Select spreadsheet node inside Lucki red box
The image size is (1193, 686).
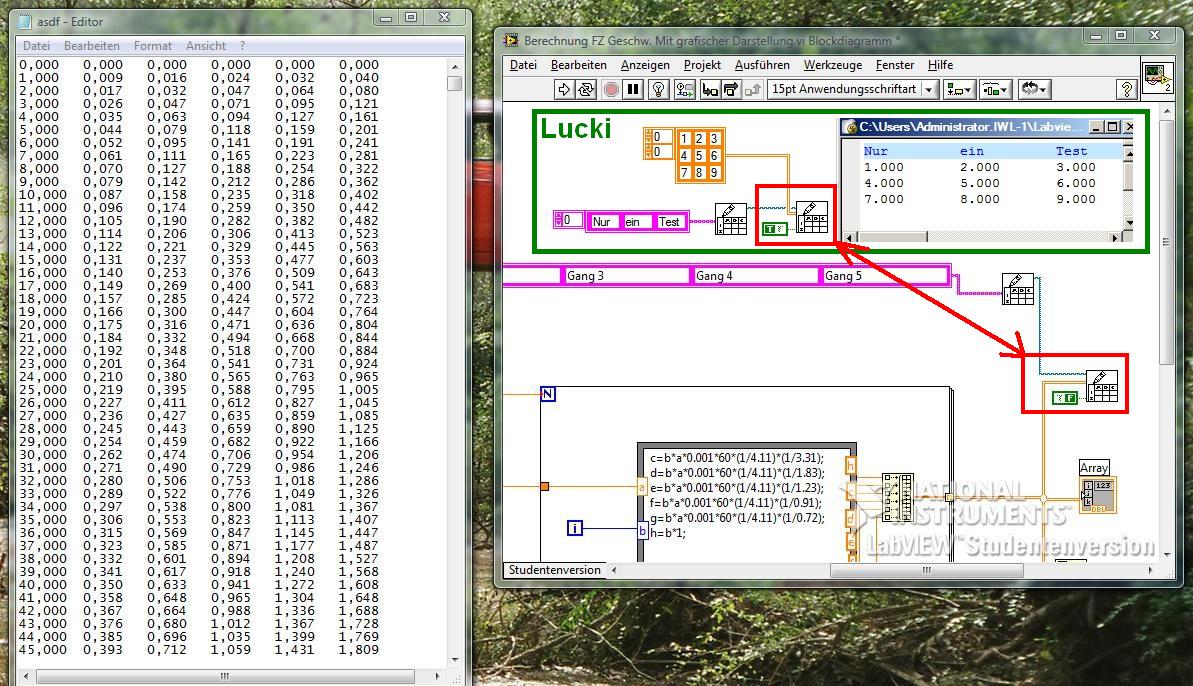pos(811,217)
